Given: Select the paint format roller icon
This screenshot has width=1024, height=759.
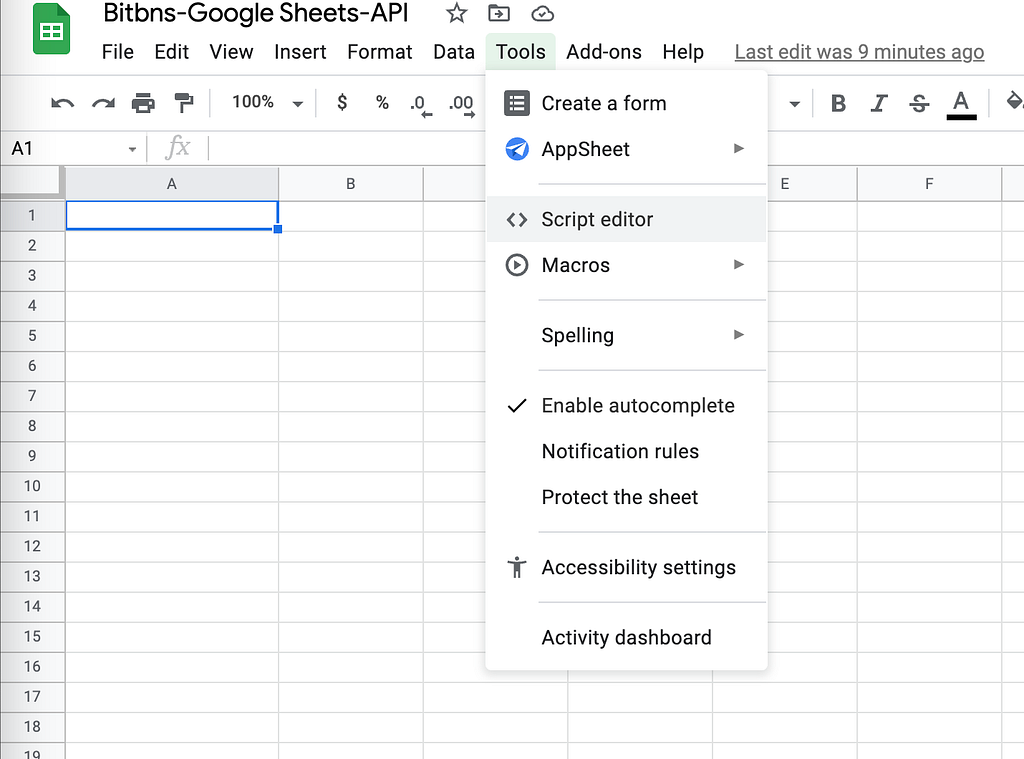Looking at the screenshot, I should click(184, 103).
